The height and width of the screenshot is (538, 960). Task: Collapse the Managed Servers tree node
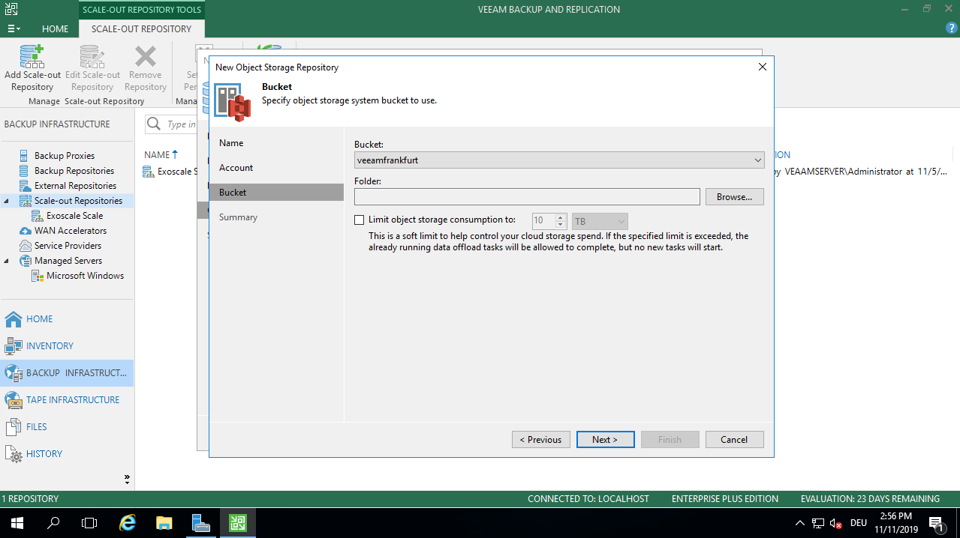[x=8, y=261]
